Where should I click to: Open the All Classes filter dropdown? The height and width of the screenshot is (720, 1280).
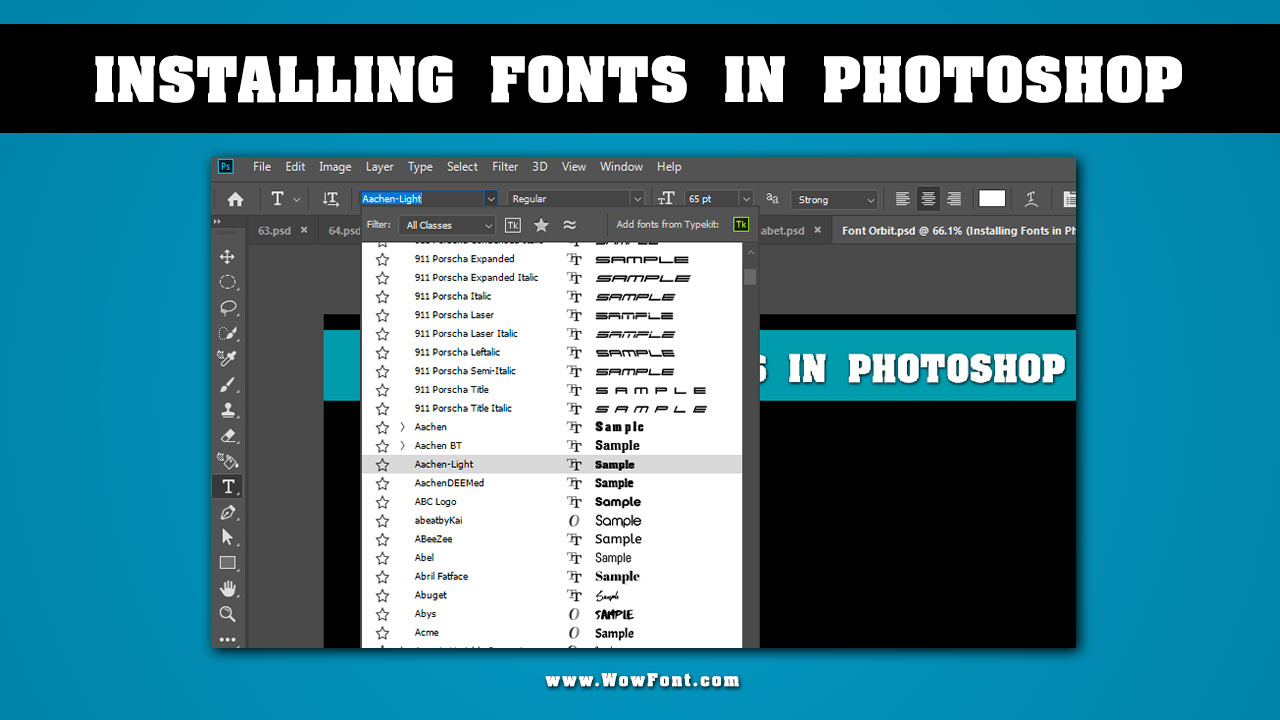pos(446,225)
